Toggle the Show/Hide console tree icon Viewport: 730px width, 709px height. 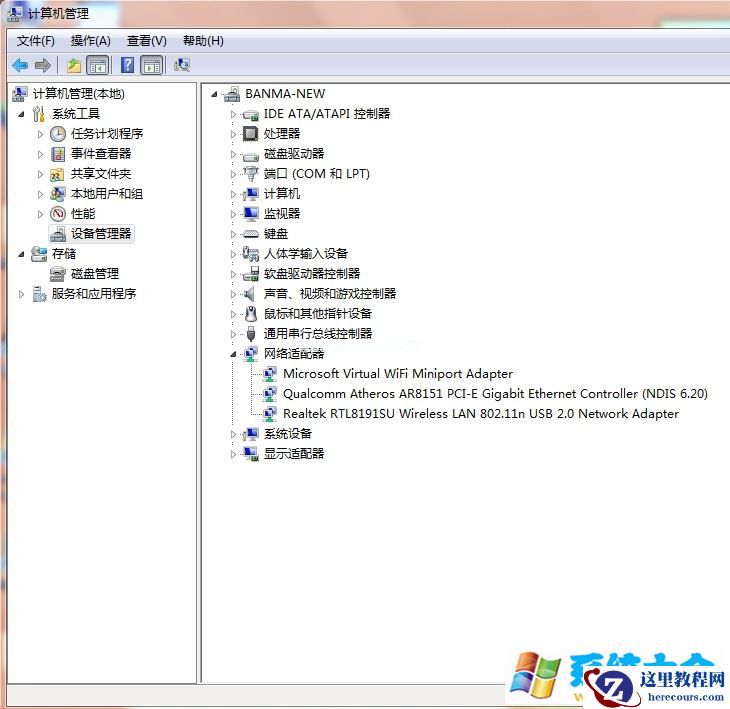click(x=98, y=65)
